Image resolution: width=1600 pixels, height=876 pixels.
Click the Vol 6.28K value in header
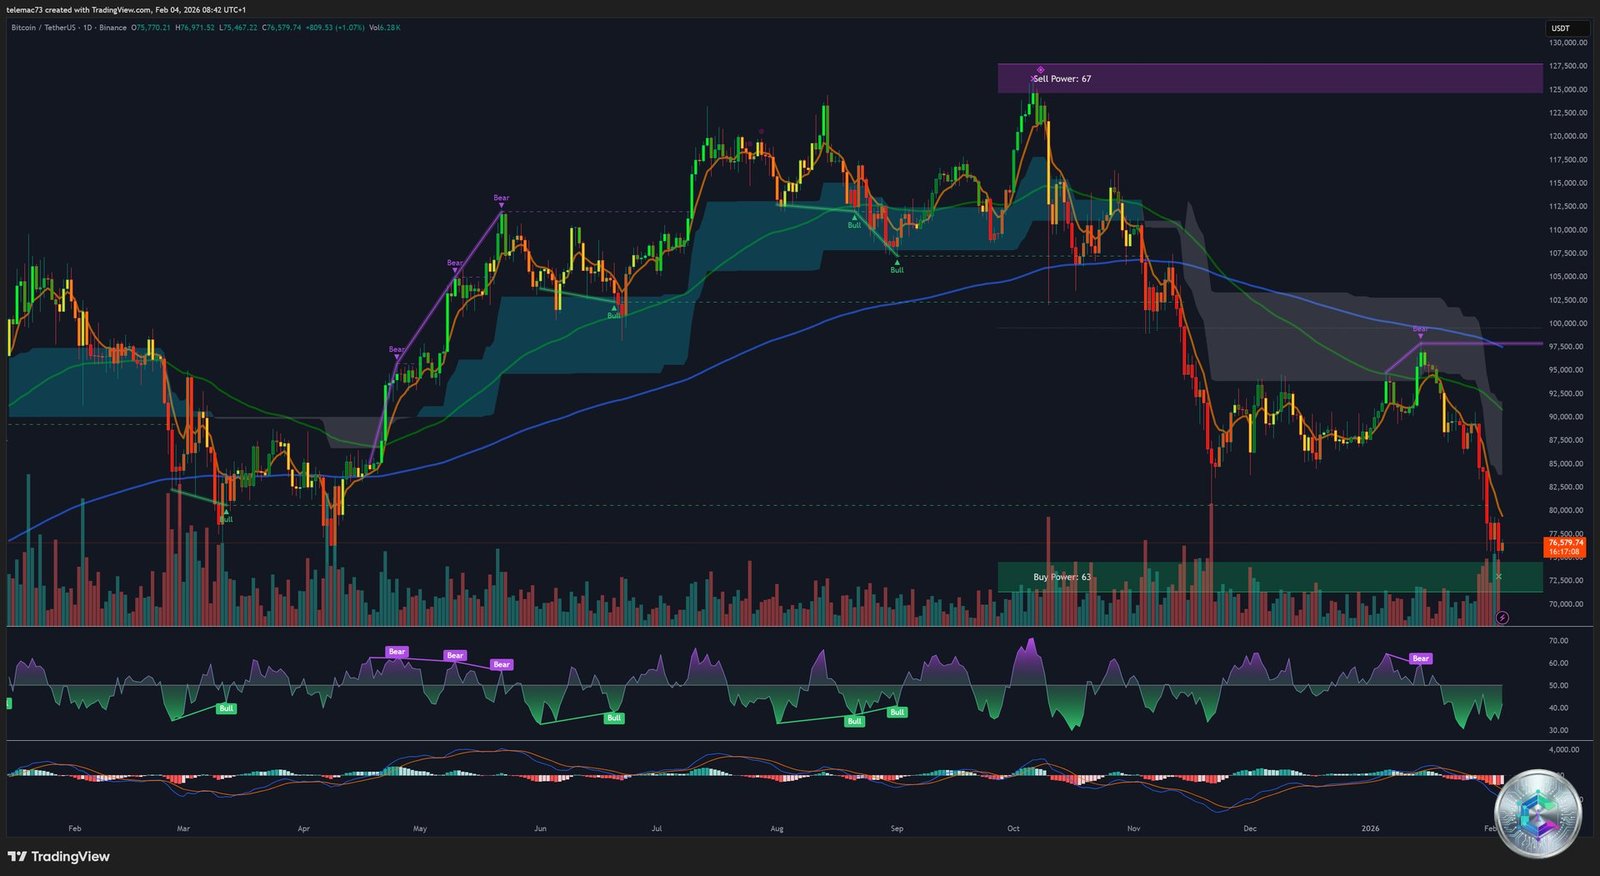[385, 28]
